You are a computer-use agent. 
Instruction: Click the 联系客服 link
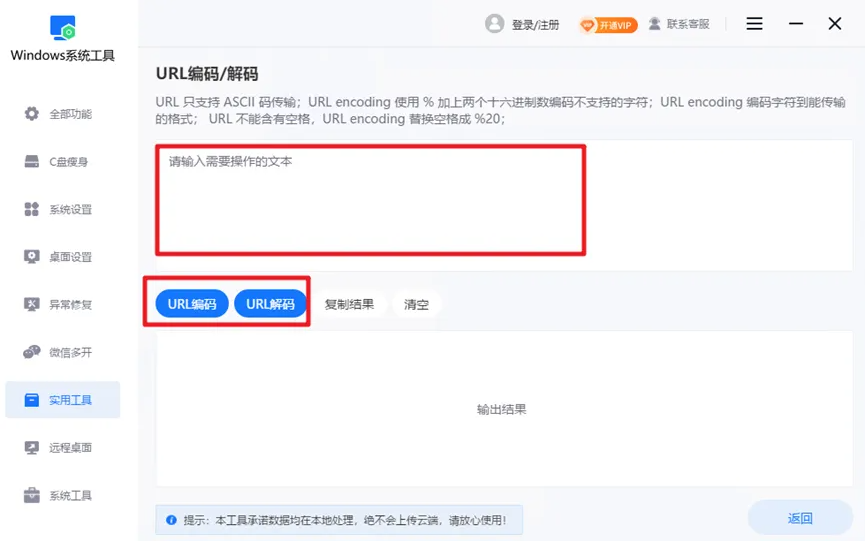[688, 24]
